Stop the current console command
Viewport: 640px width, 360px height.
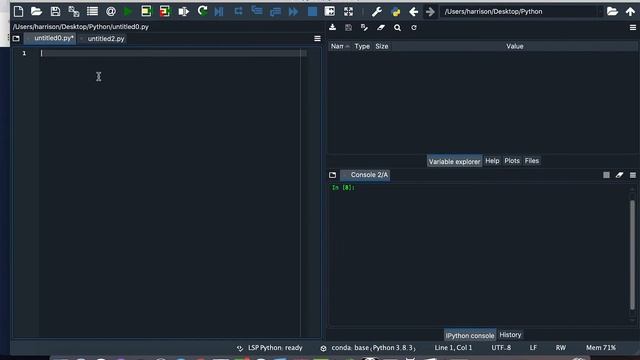point(606,175)
